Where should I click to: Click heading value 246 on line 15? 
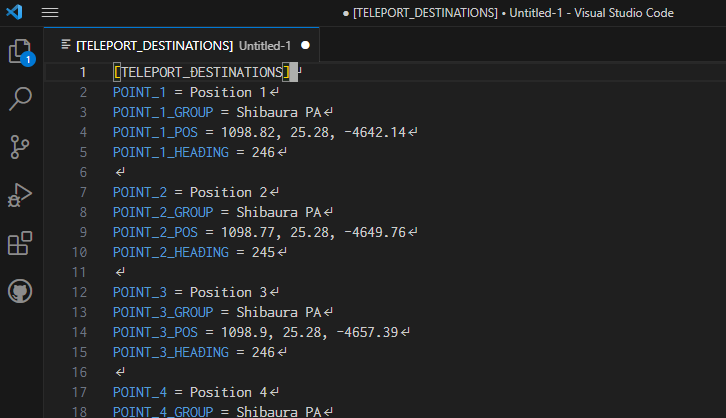click(x=263, y=352)
